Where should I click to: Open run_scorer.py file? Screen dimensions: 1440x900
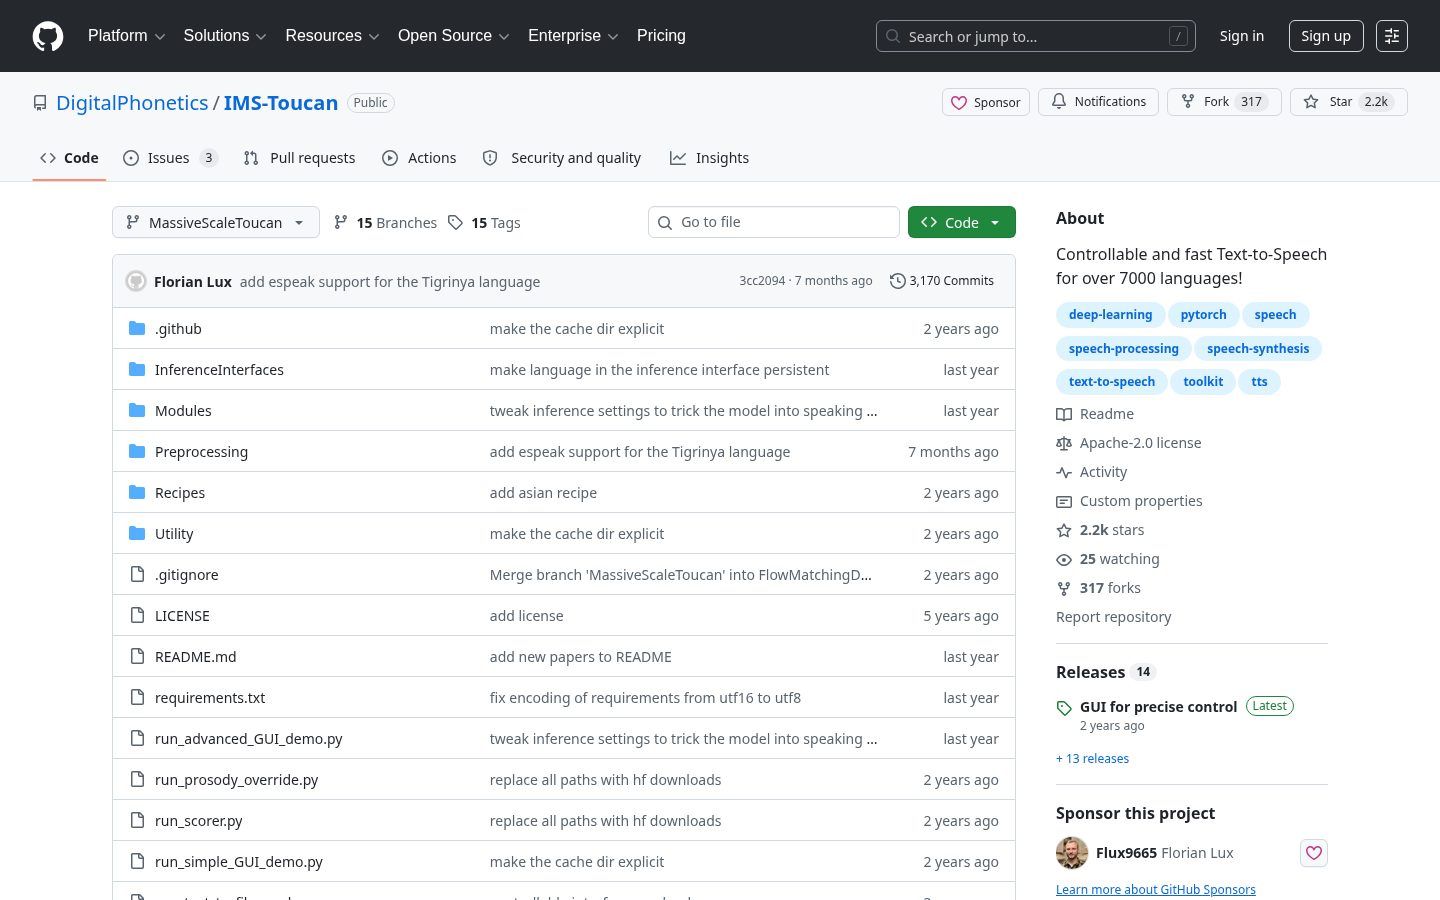point(199,820)
